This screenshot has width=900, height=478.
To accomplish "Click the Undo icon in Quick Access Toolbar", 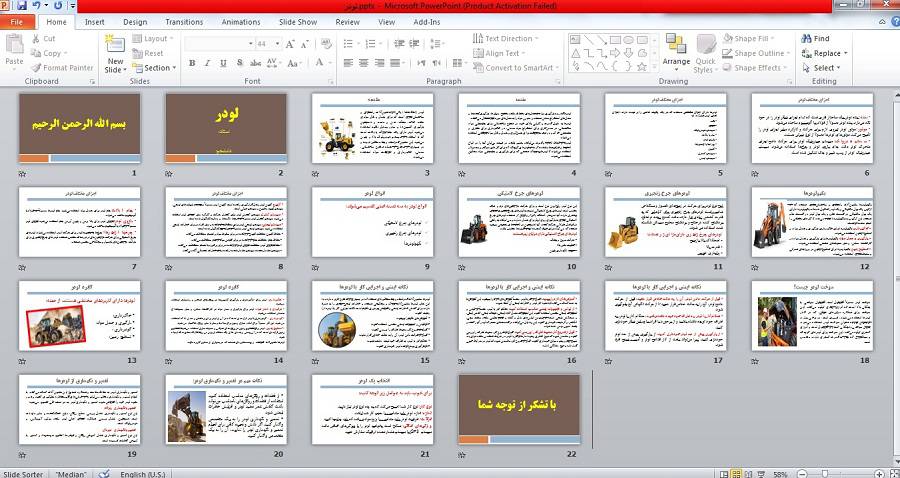I will pyautogui.click(x=37, y=6).
